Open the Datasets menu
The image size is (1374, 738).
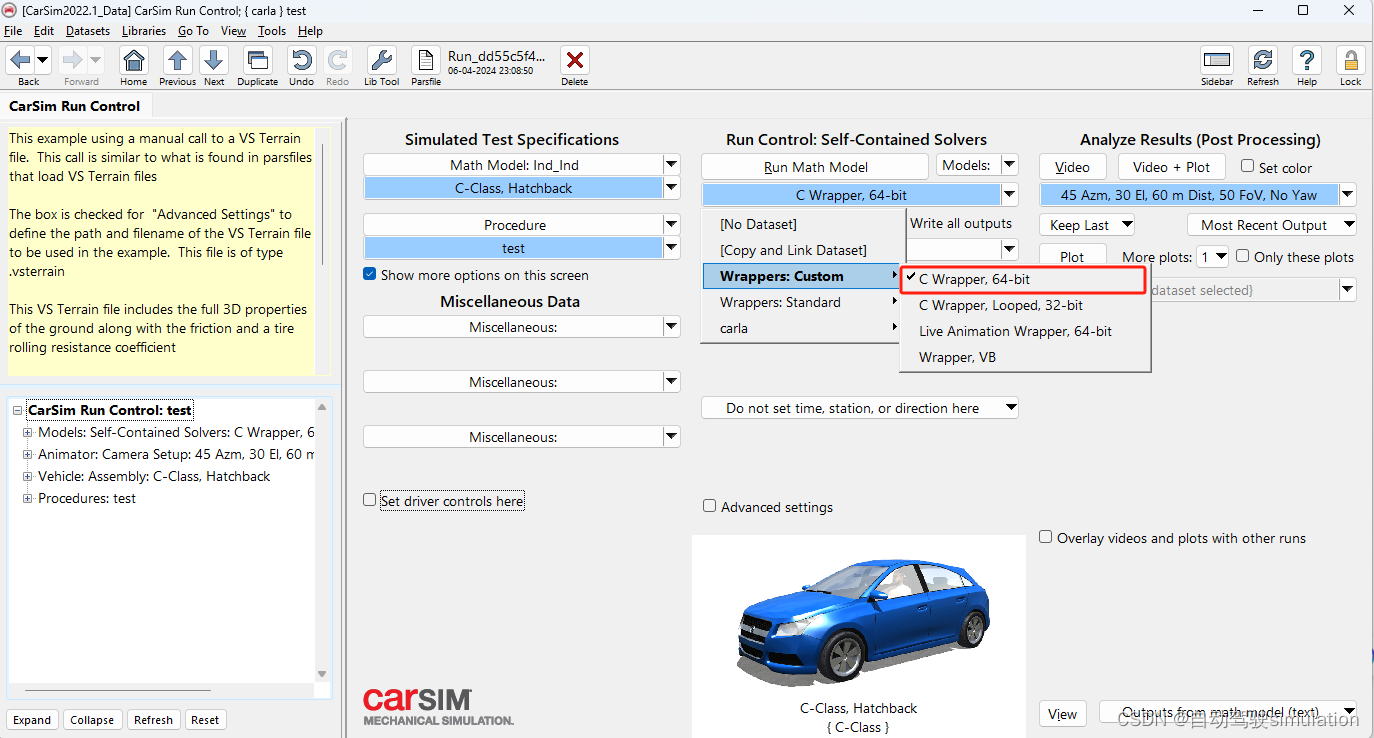tap(88, 31)
